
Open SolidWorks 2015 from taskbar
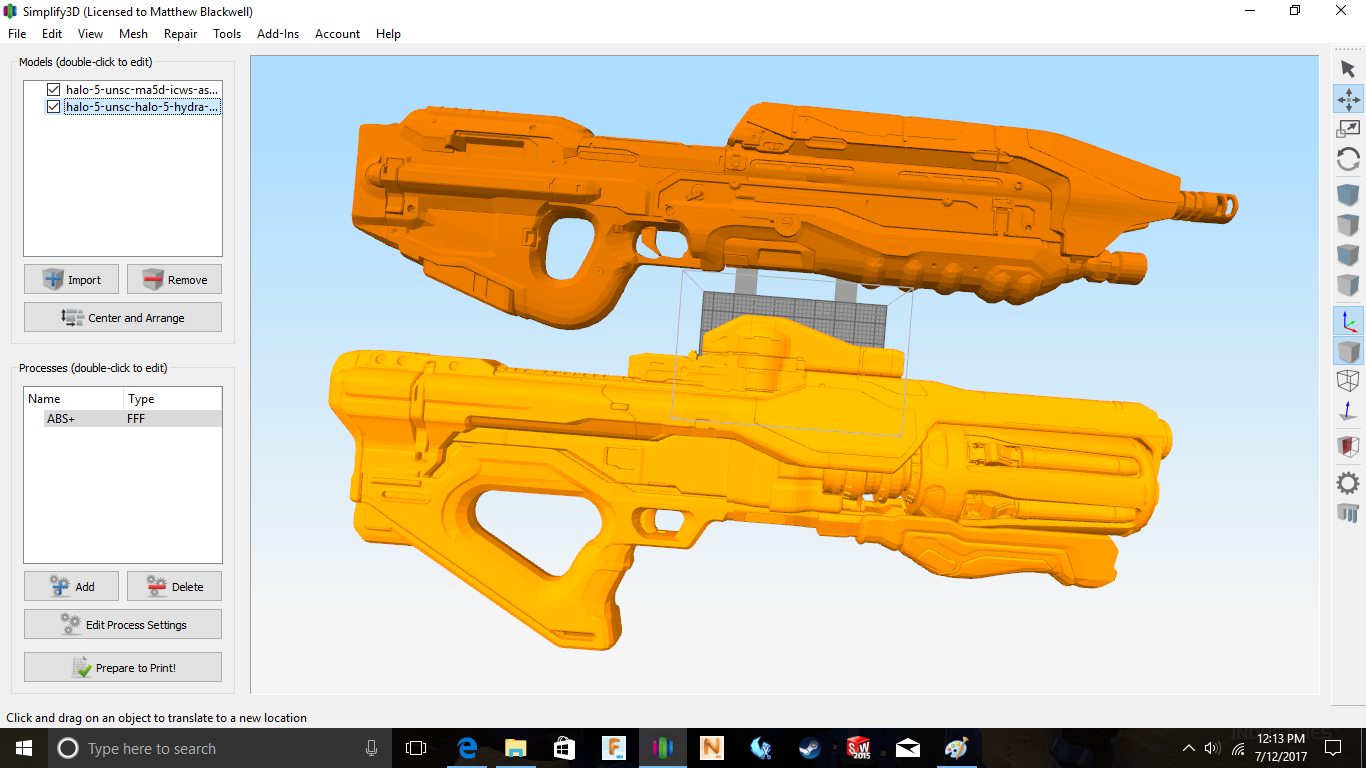[858, 748]
